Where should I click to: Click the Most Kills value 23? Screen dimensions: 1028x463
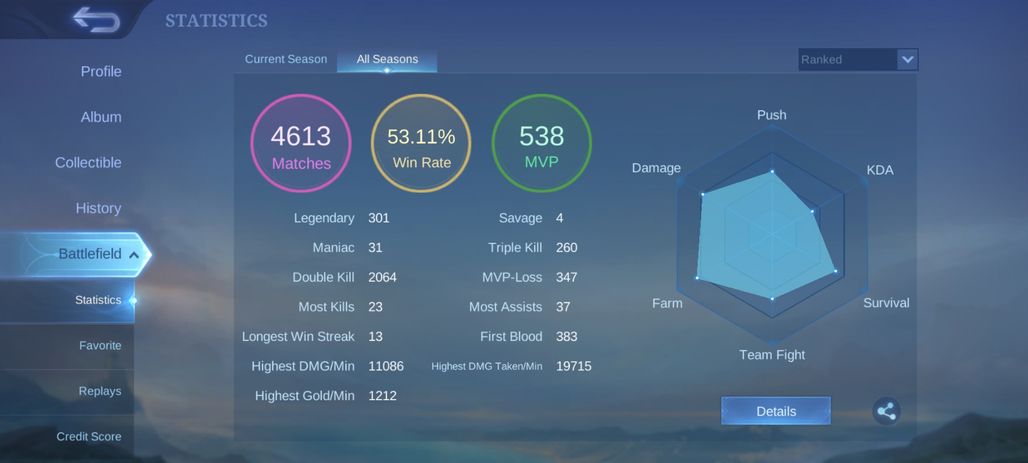[376, 307]
